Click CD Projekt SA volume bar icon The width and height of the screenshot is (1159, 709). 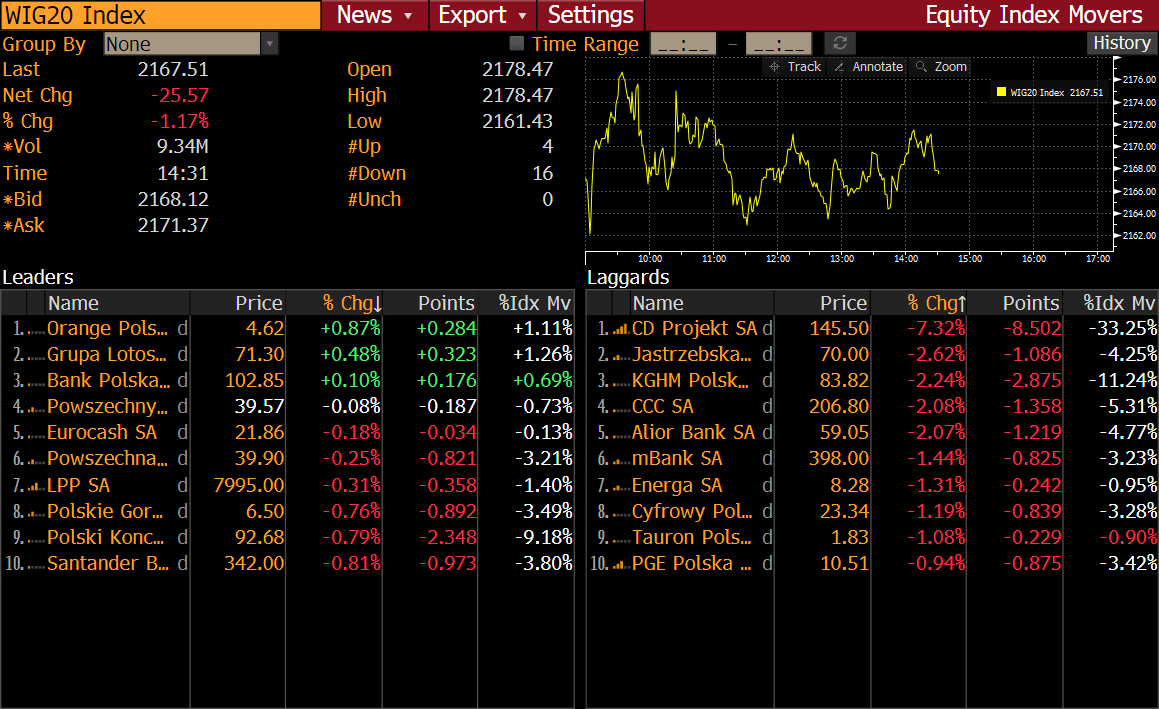tap(620, 329)
